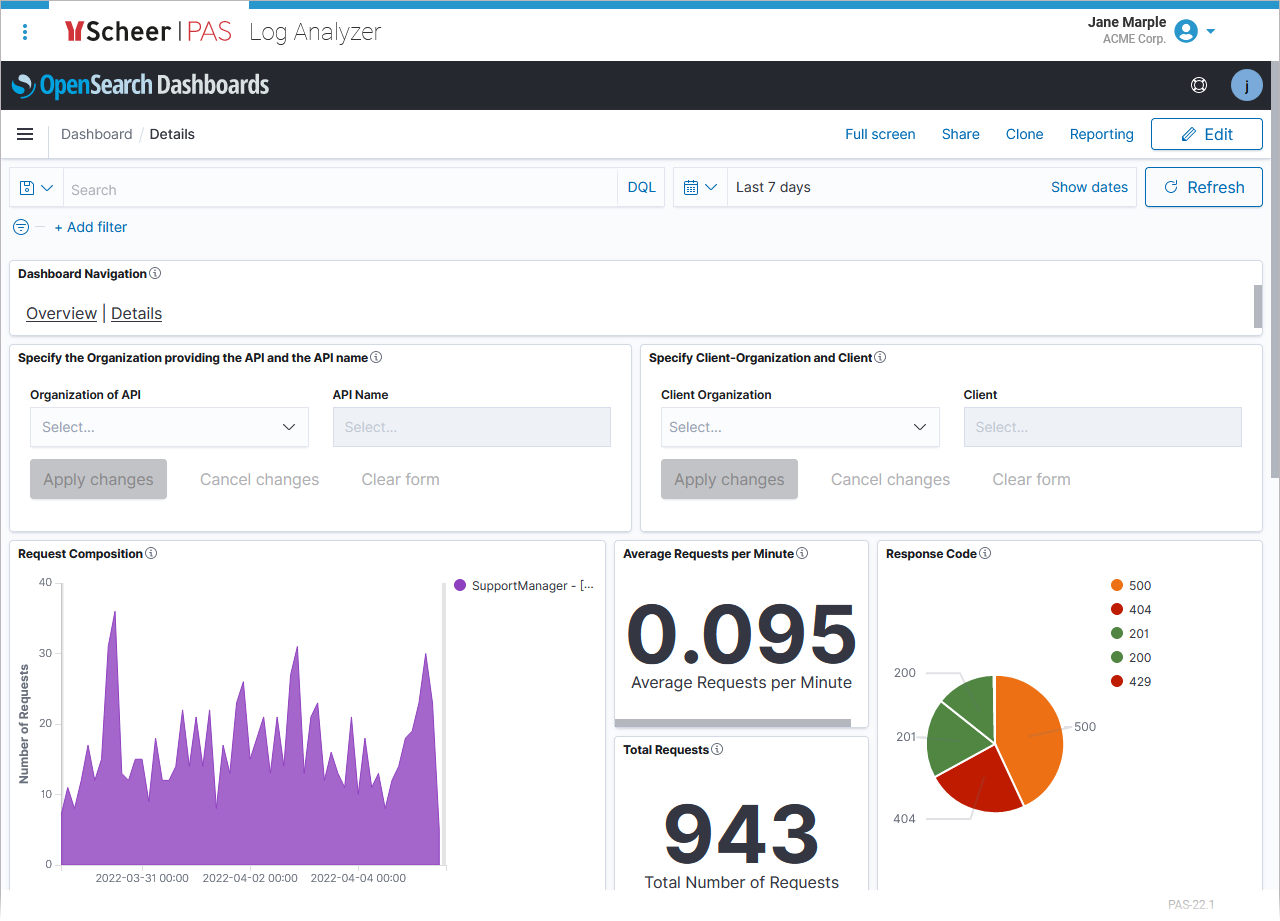
Task: Open the help lifebuoy icon
Action: [x=1199, y=85]
